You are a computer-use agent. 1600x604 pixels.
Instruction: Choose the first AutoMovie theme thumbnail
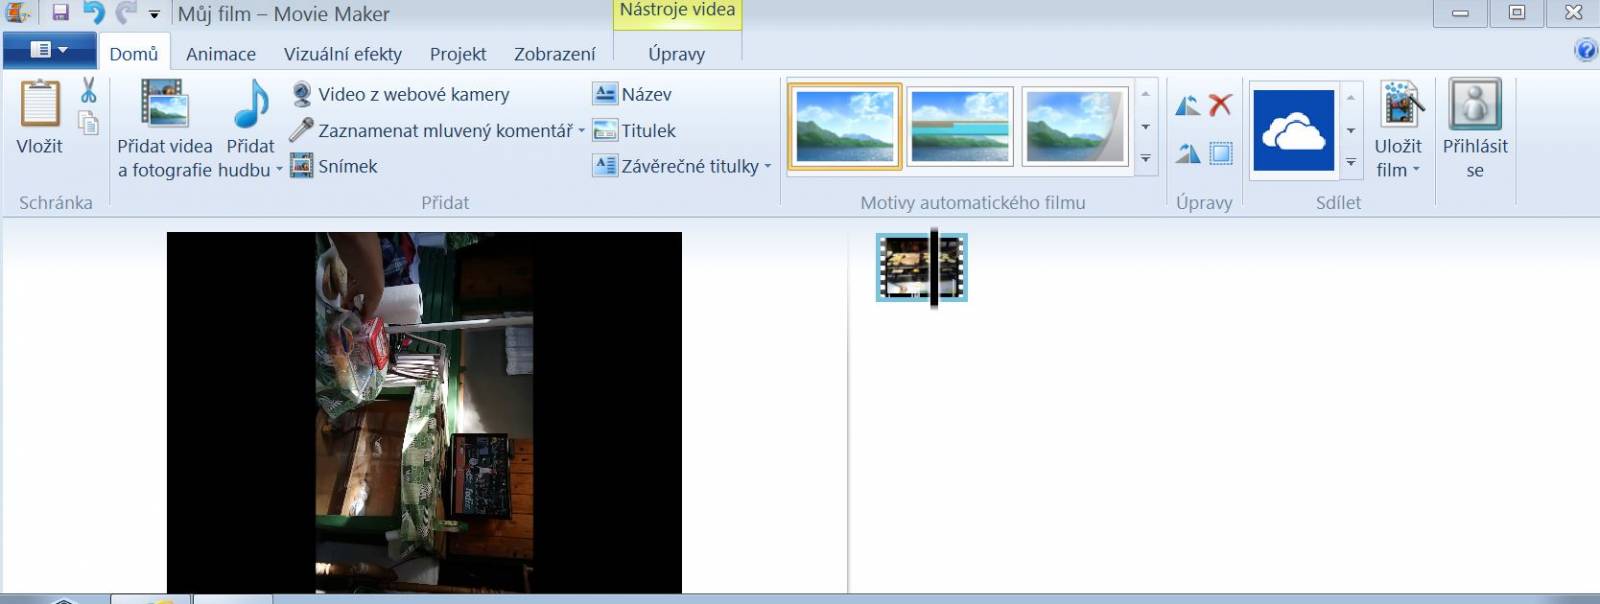845,126
